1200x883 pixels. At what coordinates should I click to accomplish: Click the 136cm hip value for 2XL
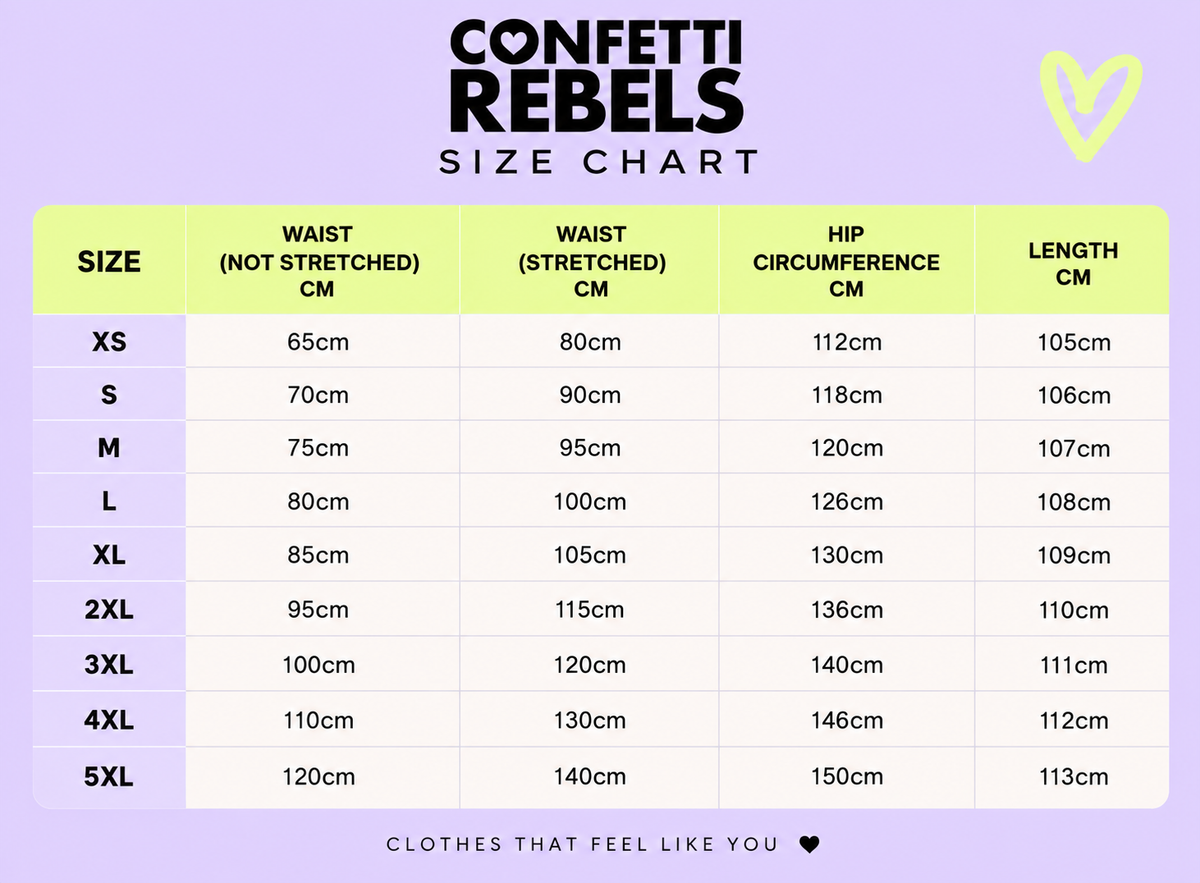pos(846,610)
